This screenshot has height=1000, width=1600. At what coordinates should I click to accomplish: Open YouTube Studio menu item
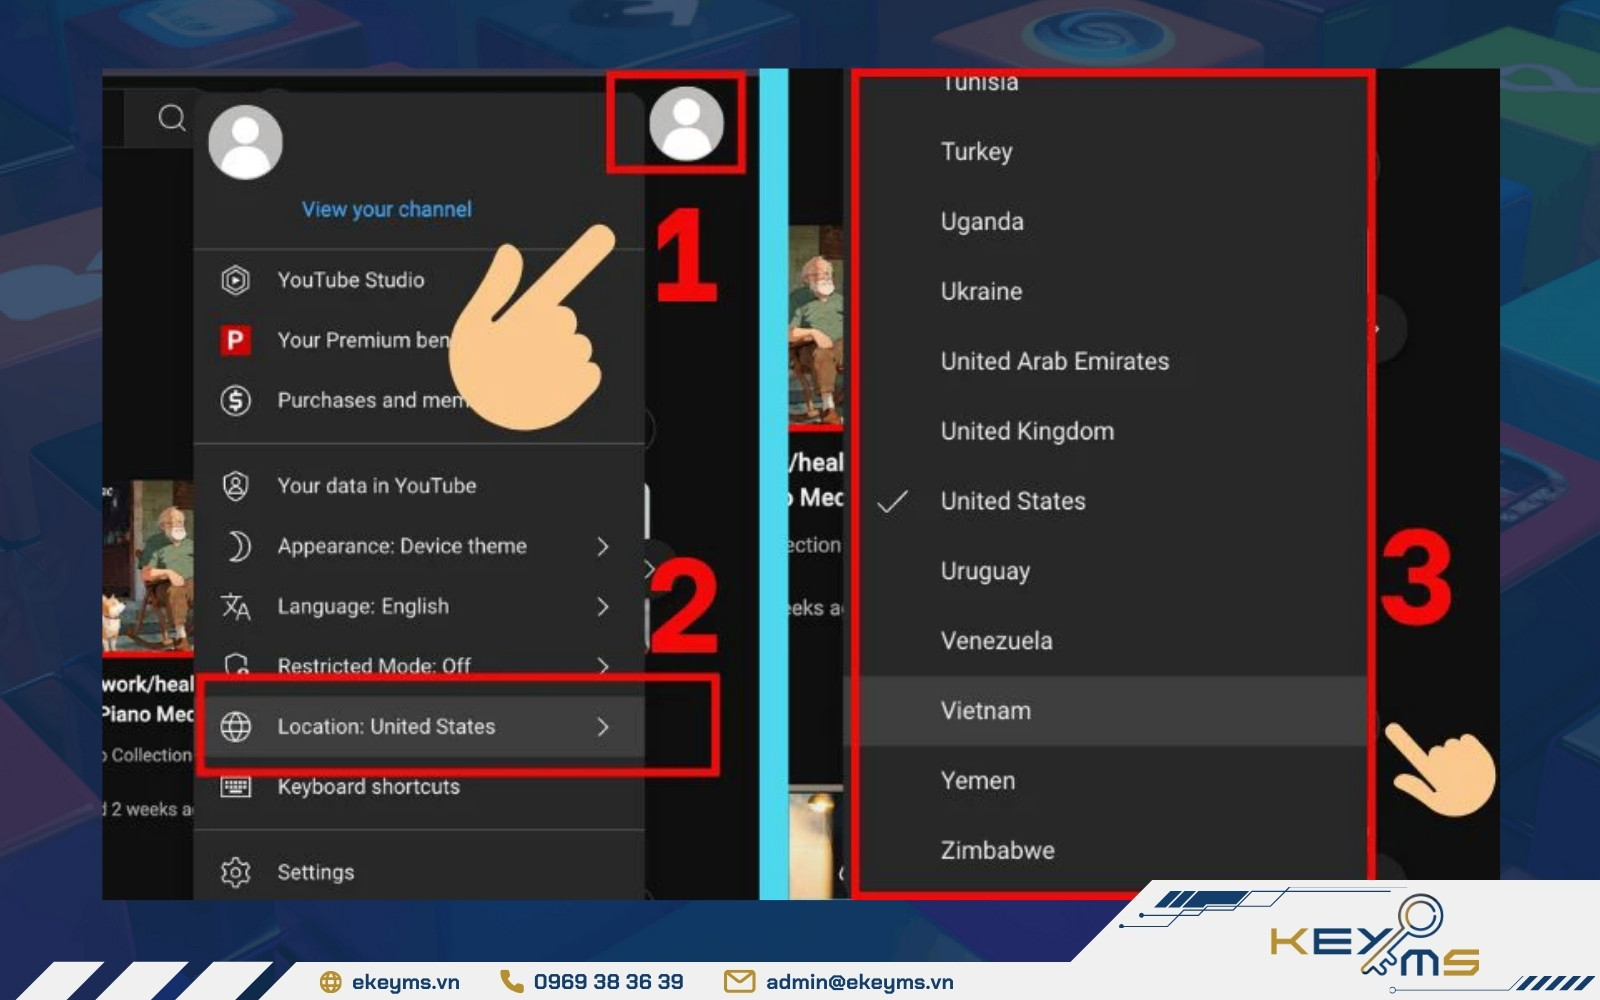click(419, 280)
